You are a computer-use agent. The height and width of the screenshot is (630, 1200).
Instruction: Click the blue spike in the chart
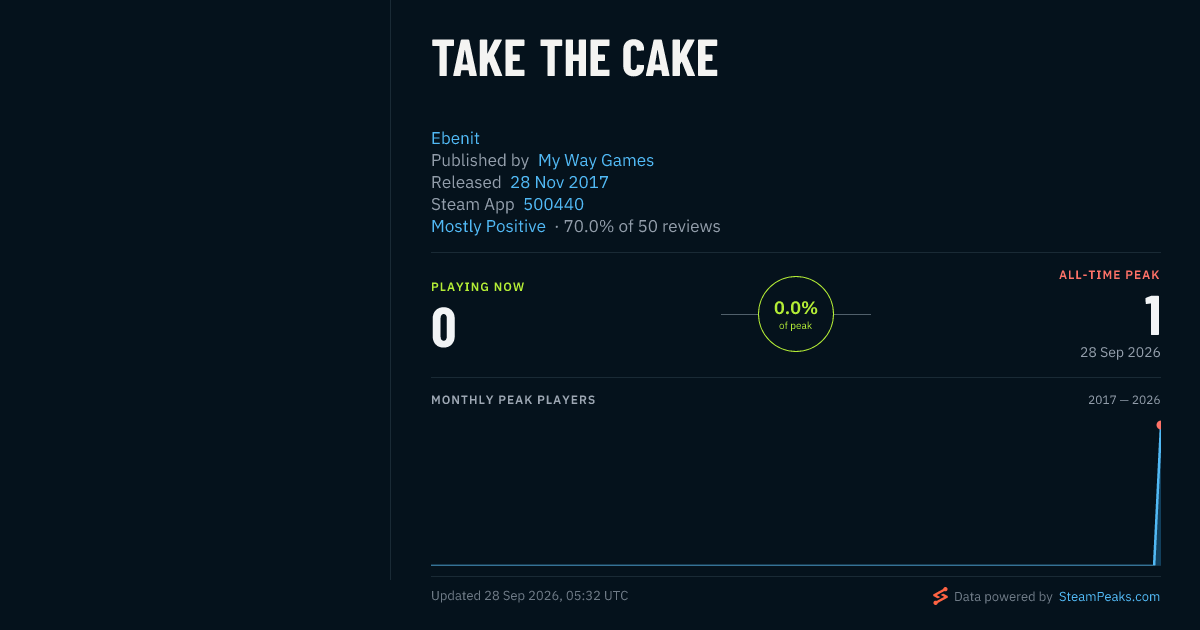[x=1157, y=497]
